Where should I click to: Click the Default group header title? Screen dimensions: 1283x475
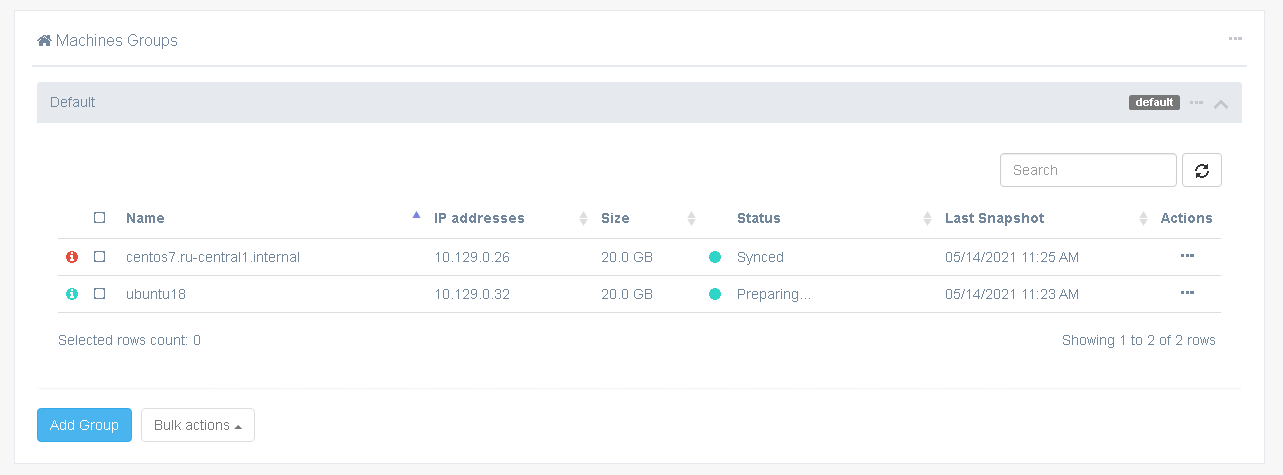(72, 102)
